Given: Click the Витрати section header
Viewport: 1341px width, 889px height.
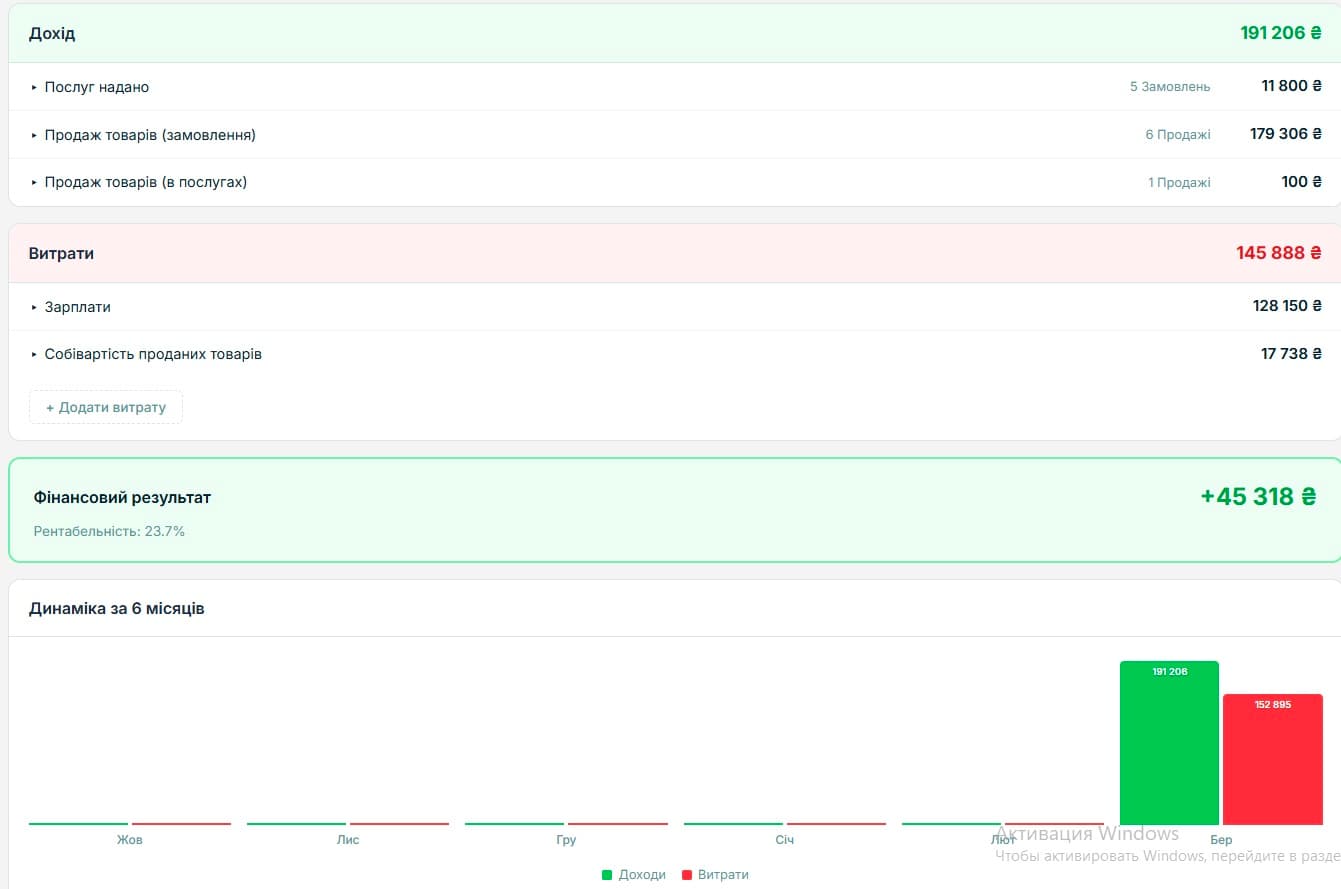Looking at the screenshot, I should pos(61,253).
